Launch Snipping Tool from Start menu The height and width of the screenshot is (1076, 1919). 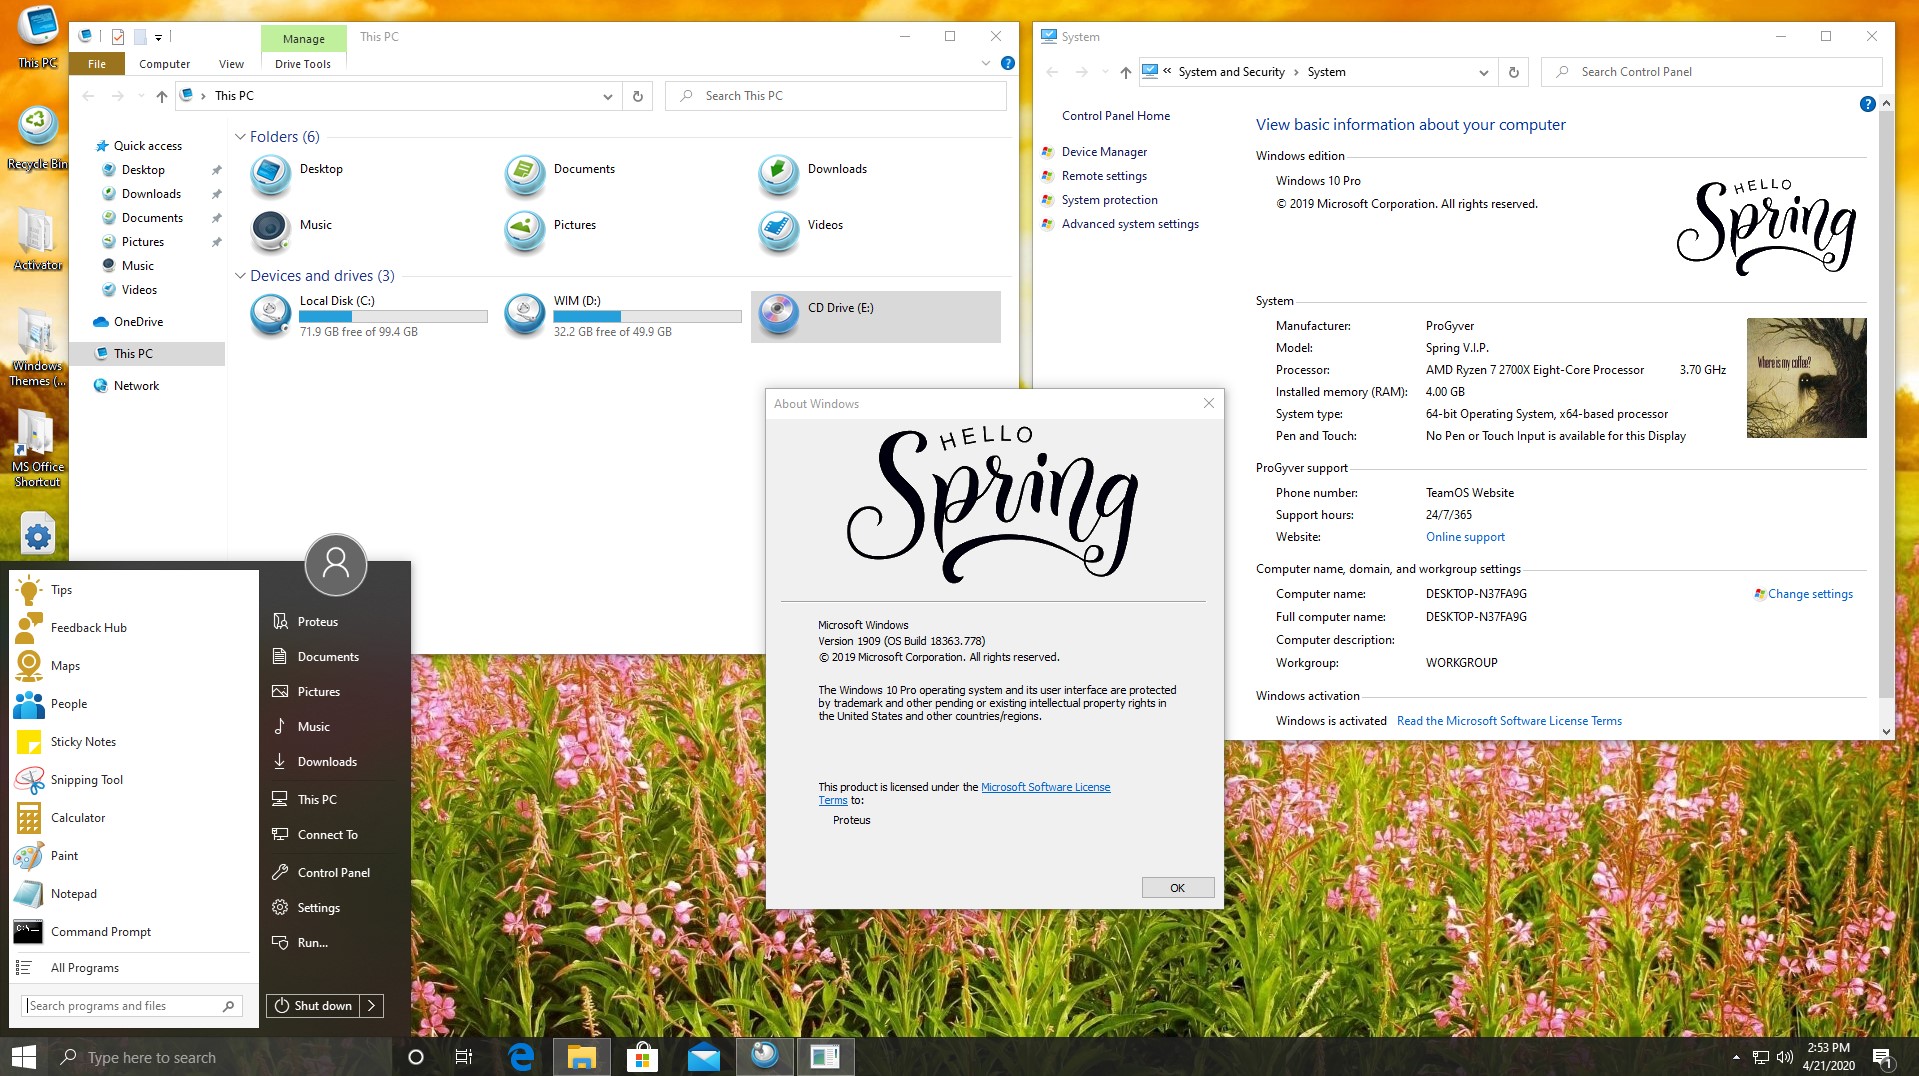tap(134, 780)
